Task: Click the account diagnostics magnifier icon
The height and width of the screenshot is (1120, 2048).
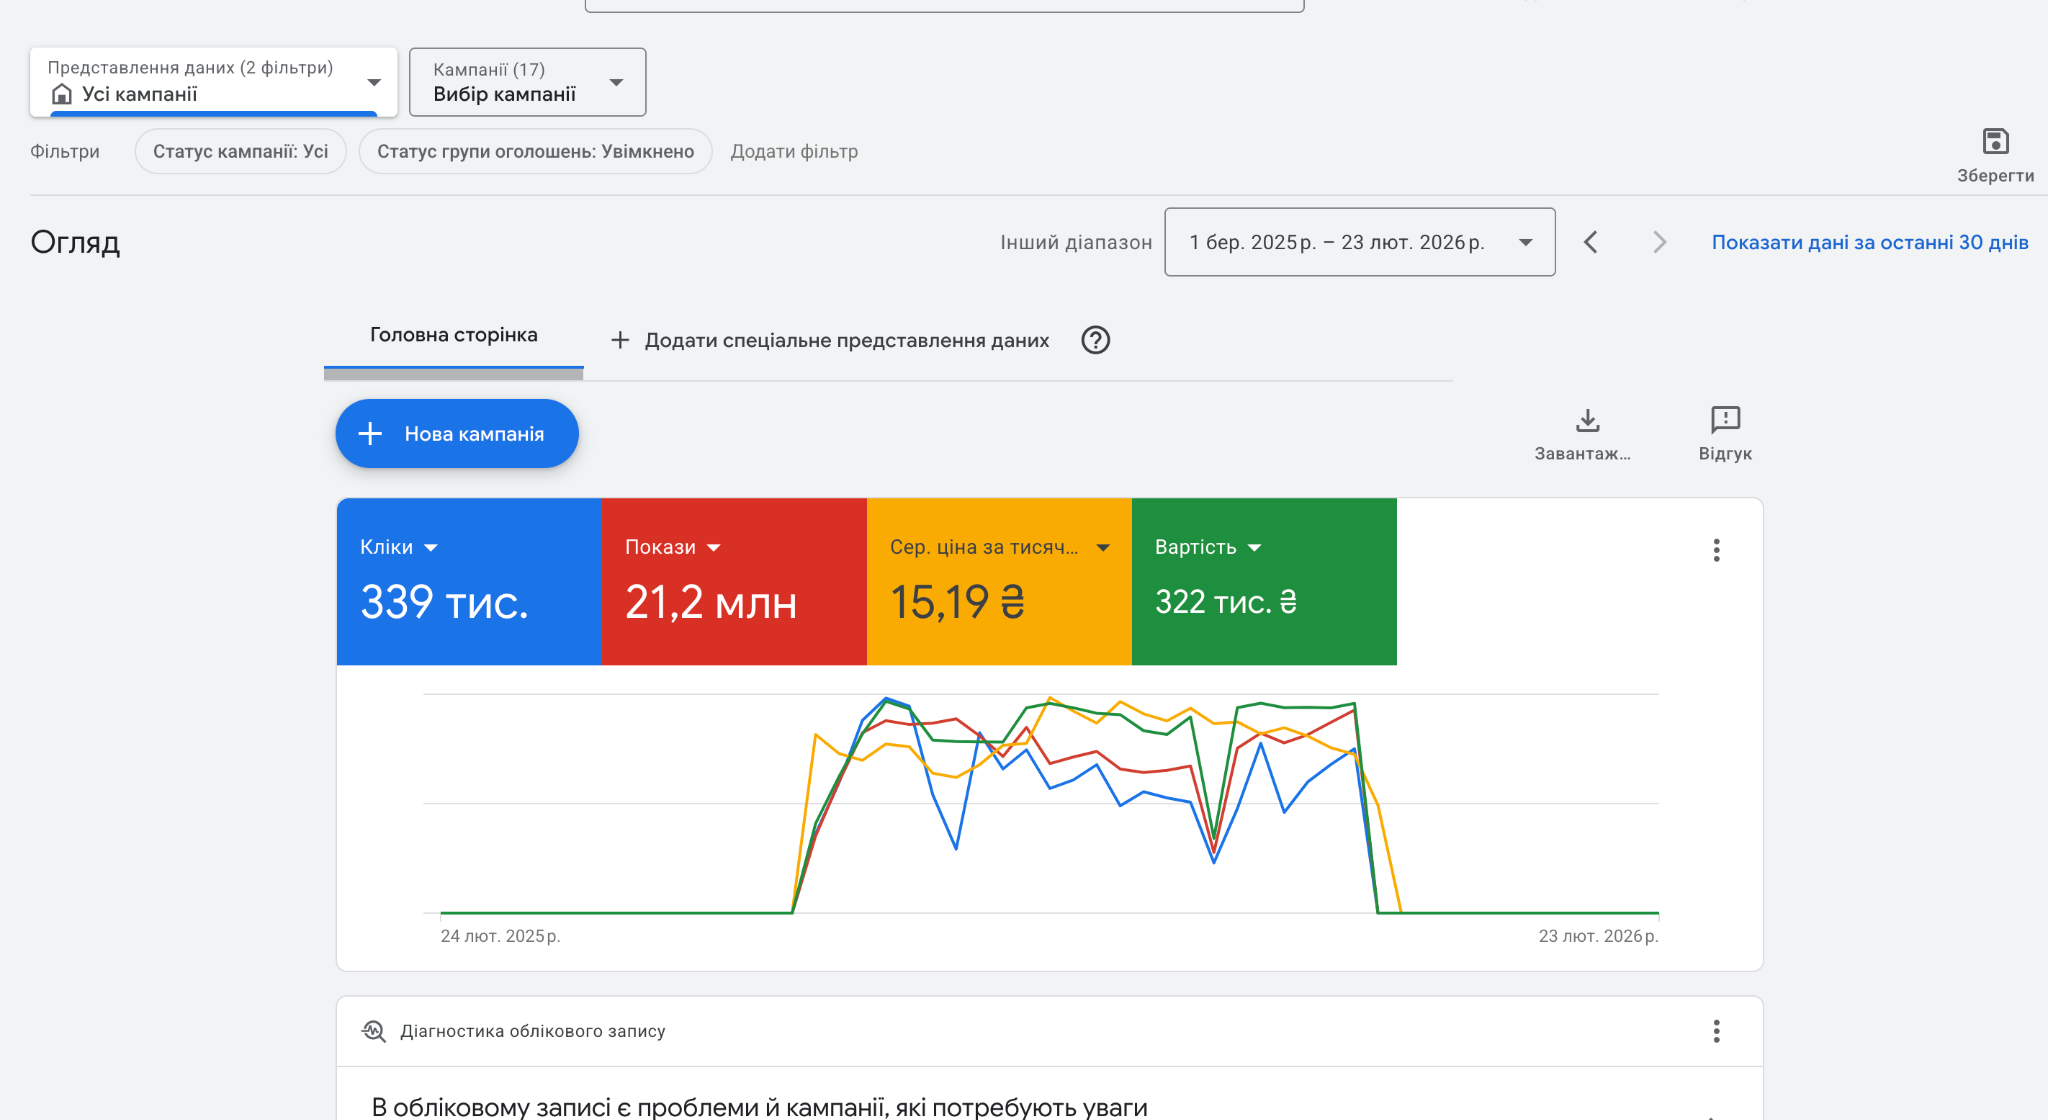Action: [374, 1031]
